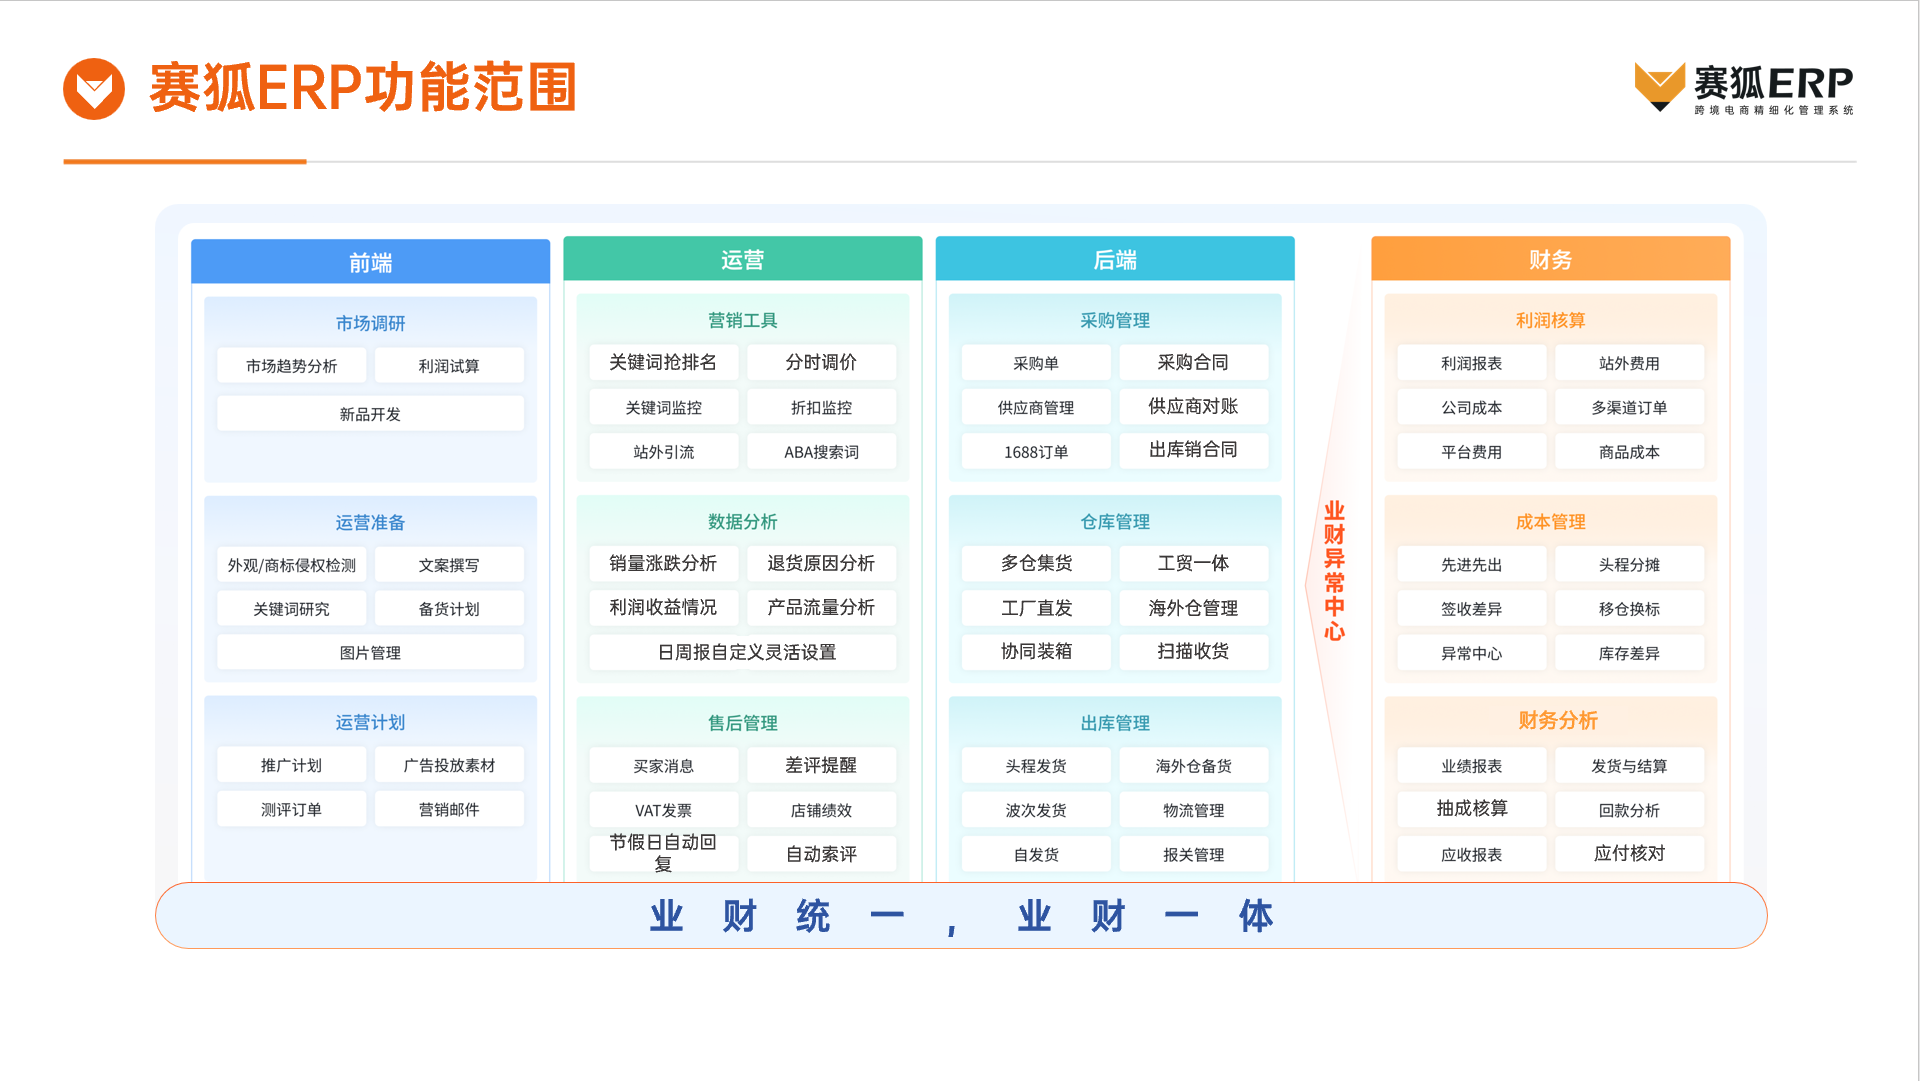The image size is (1920, 1081).
Task: Click the 出库管理 section title
Action: coord(1115,722)
